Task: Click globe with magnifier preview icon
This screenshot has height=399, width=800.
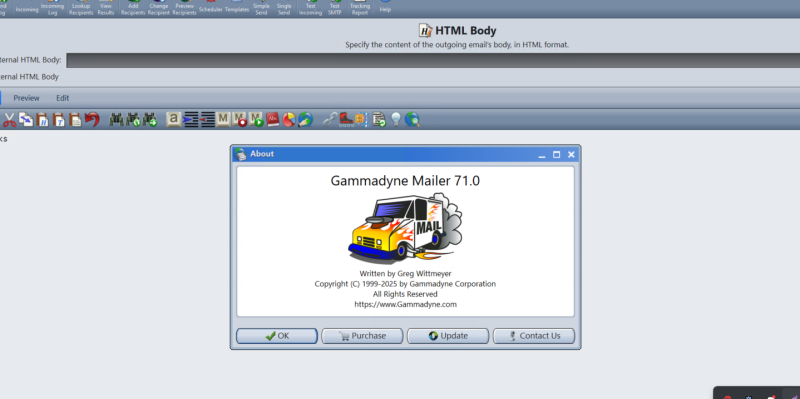Action: [x=412, y=120]
